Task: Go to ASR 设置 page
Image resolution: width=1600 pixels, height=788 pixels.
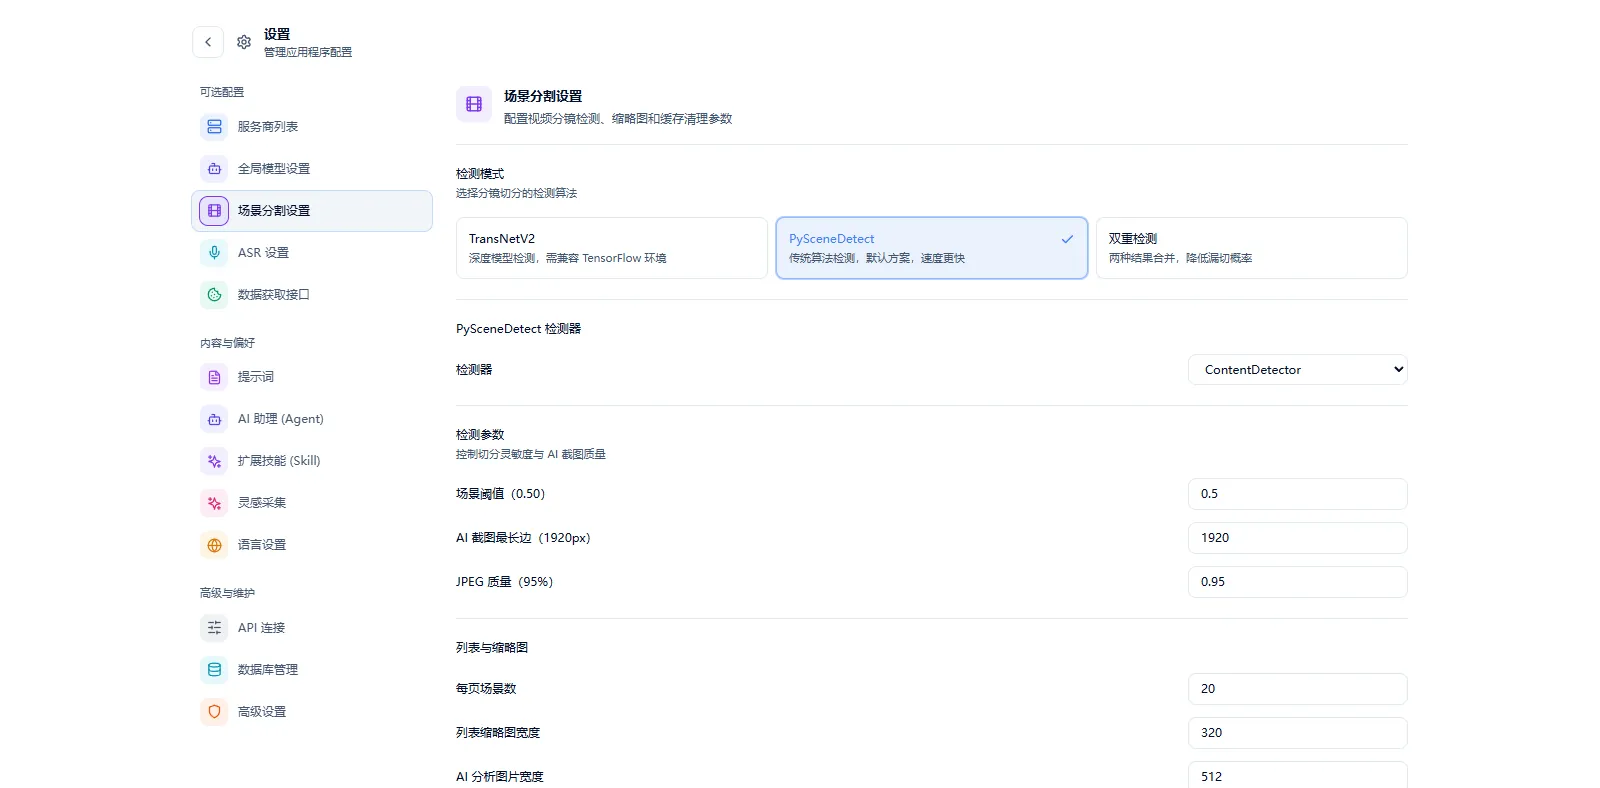Action: pyautogui.click(x=312, y=253)
